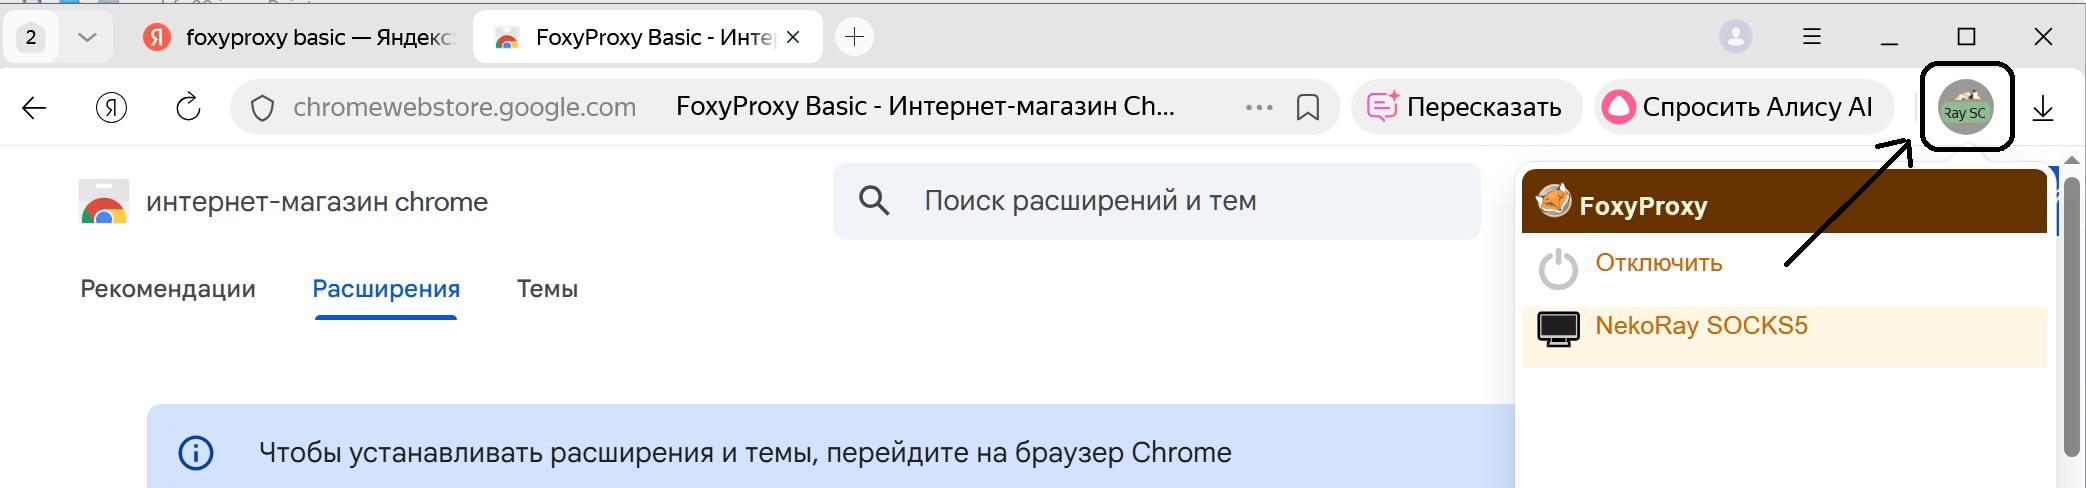Viewport: 2086px width, 488px height.
Task: Click the FoxyProxy extension icon in toolbar
Action: [1965, 107]
